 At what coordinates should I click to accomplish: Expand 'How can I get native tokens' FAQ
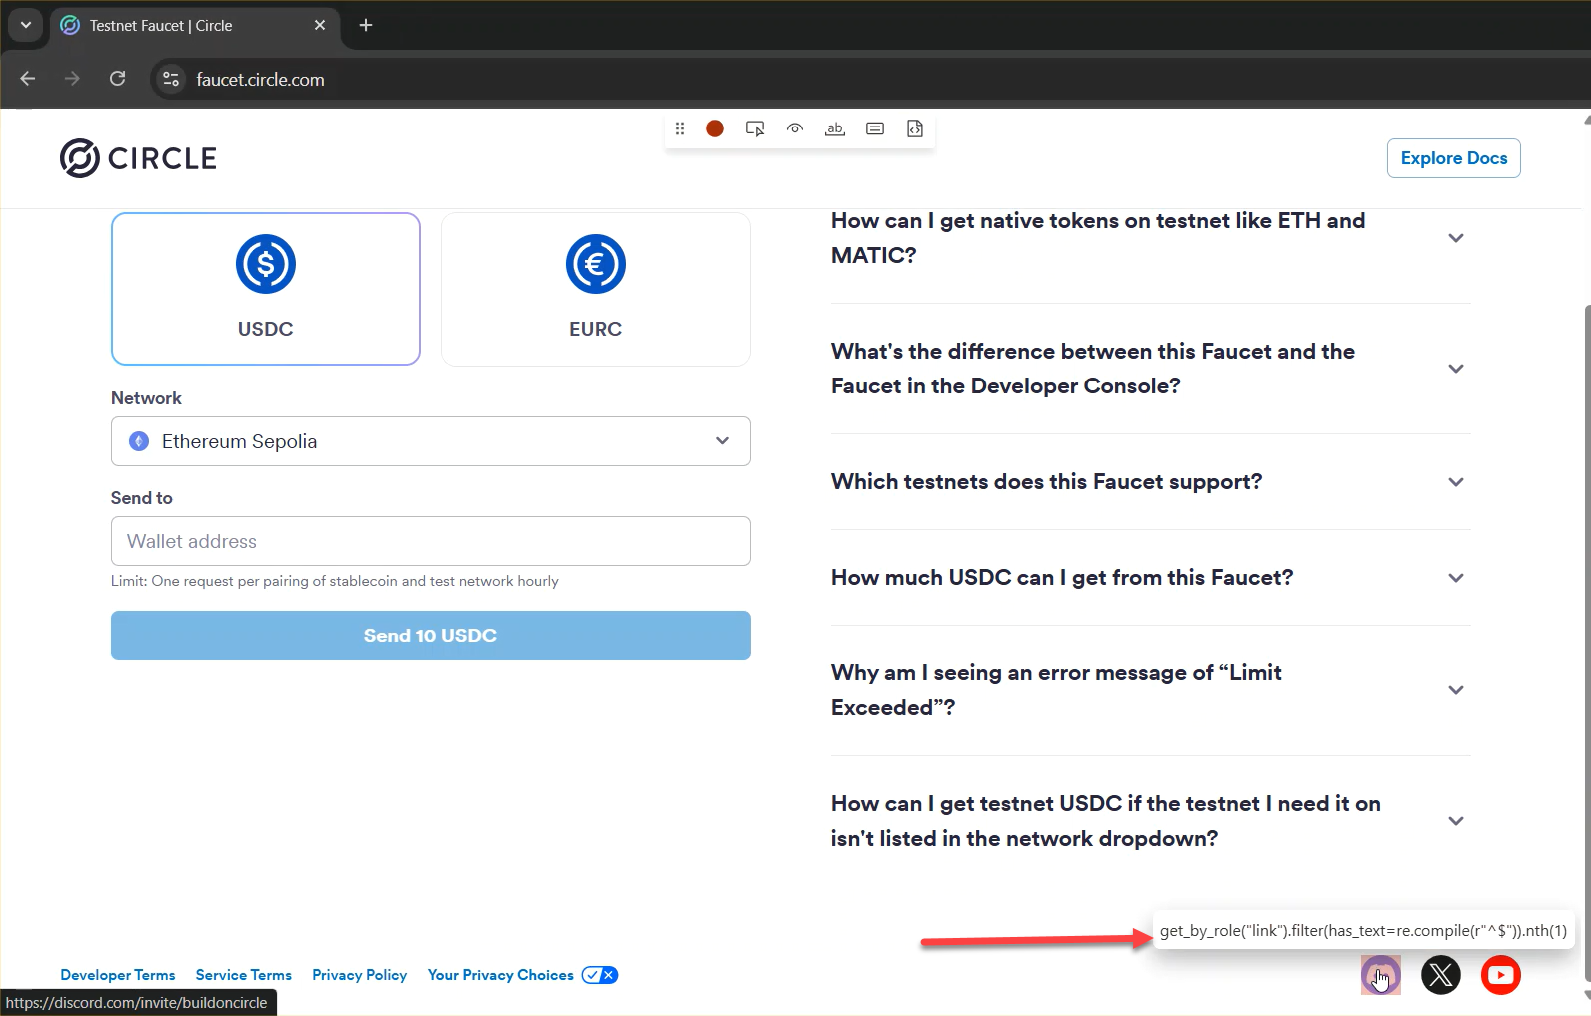1150,238
